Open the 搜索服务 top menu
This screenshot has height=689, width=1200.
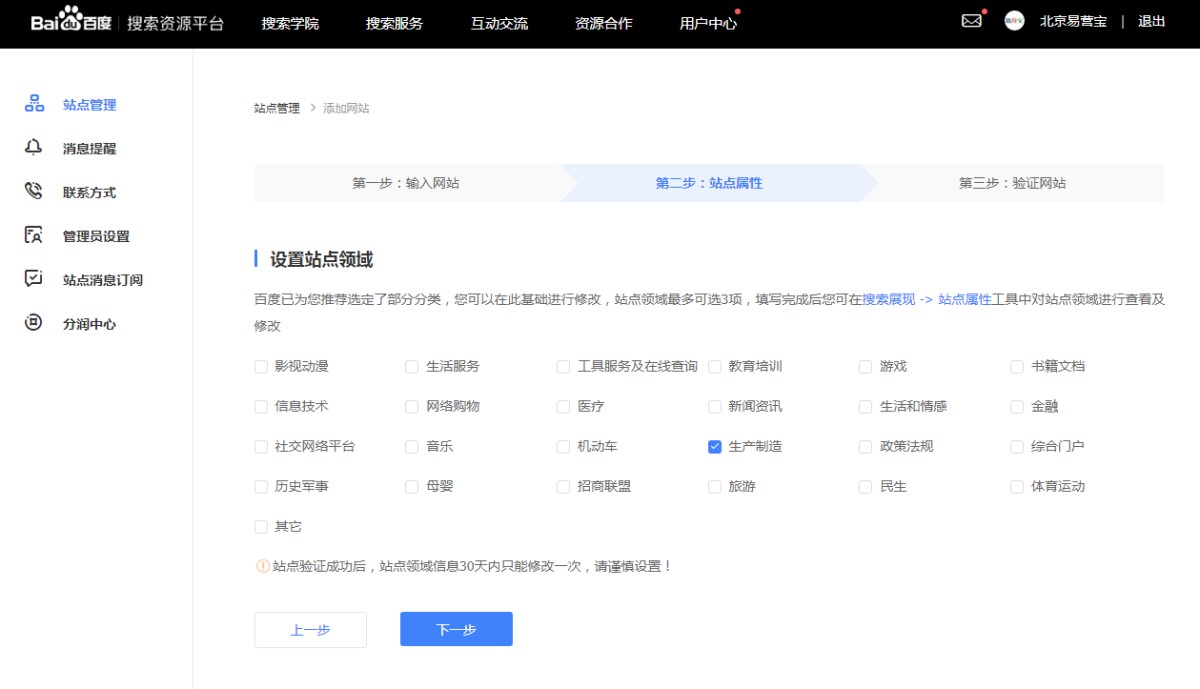pyautogui.click(x=394, y=23)
